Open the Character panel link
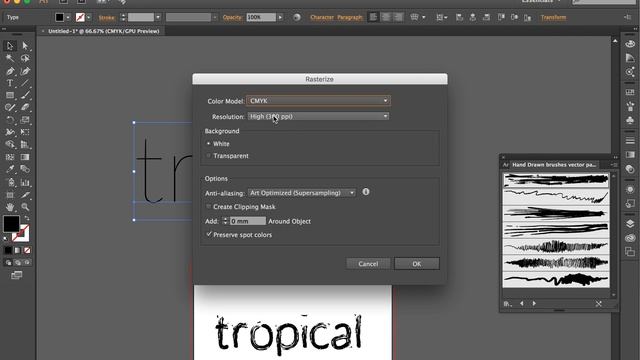Screen dimensions: 640x360 point(322,18)
